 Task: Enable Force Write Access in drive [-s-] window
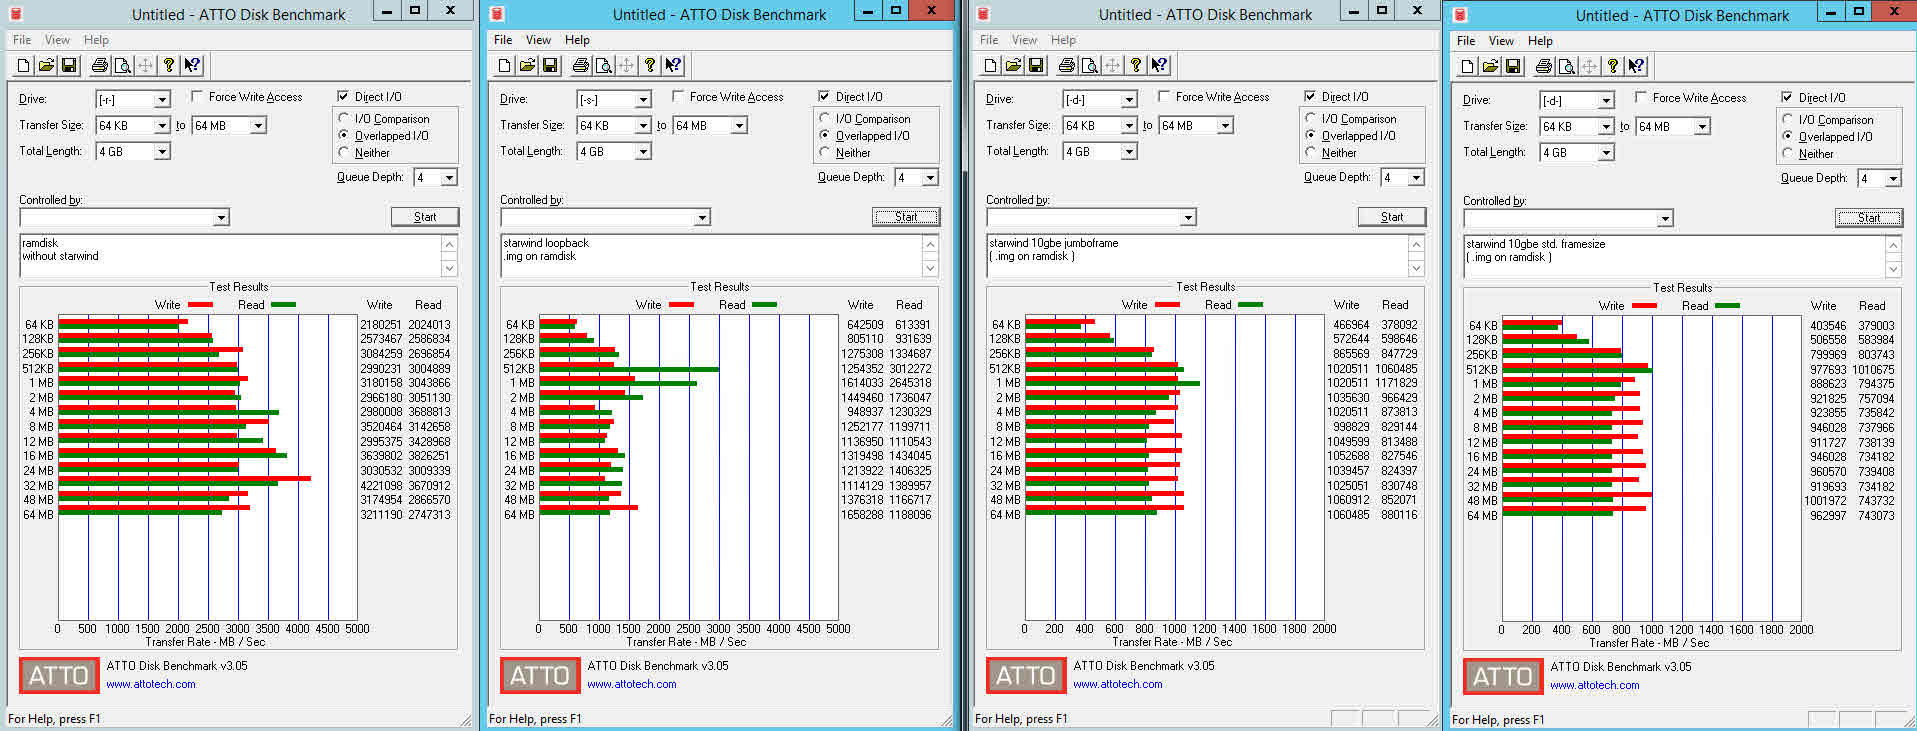(678, 96)
